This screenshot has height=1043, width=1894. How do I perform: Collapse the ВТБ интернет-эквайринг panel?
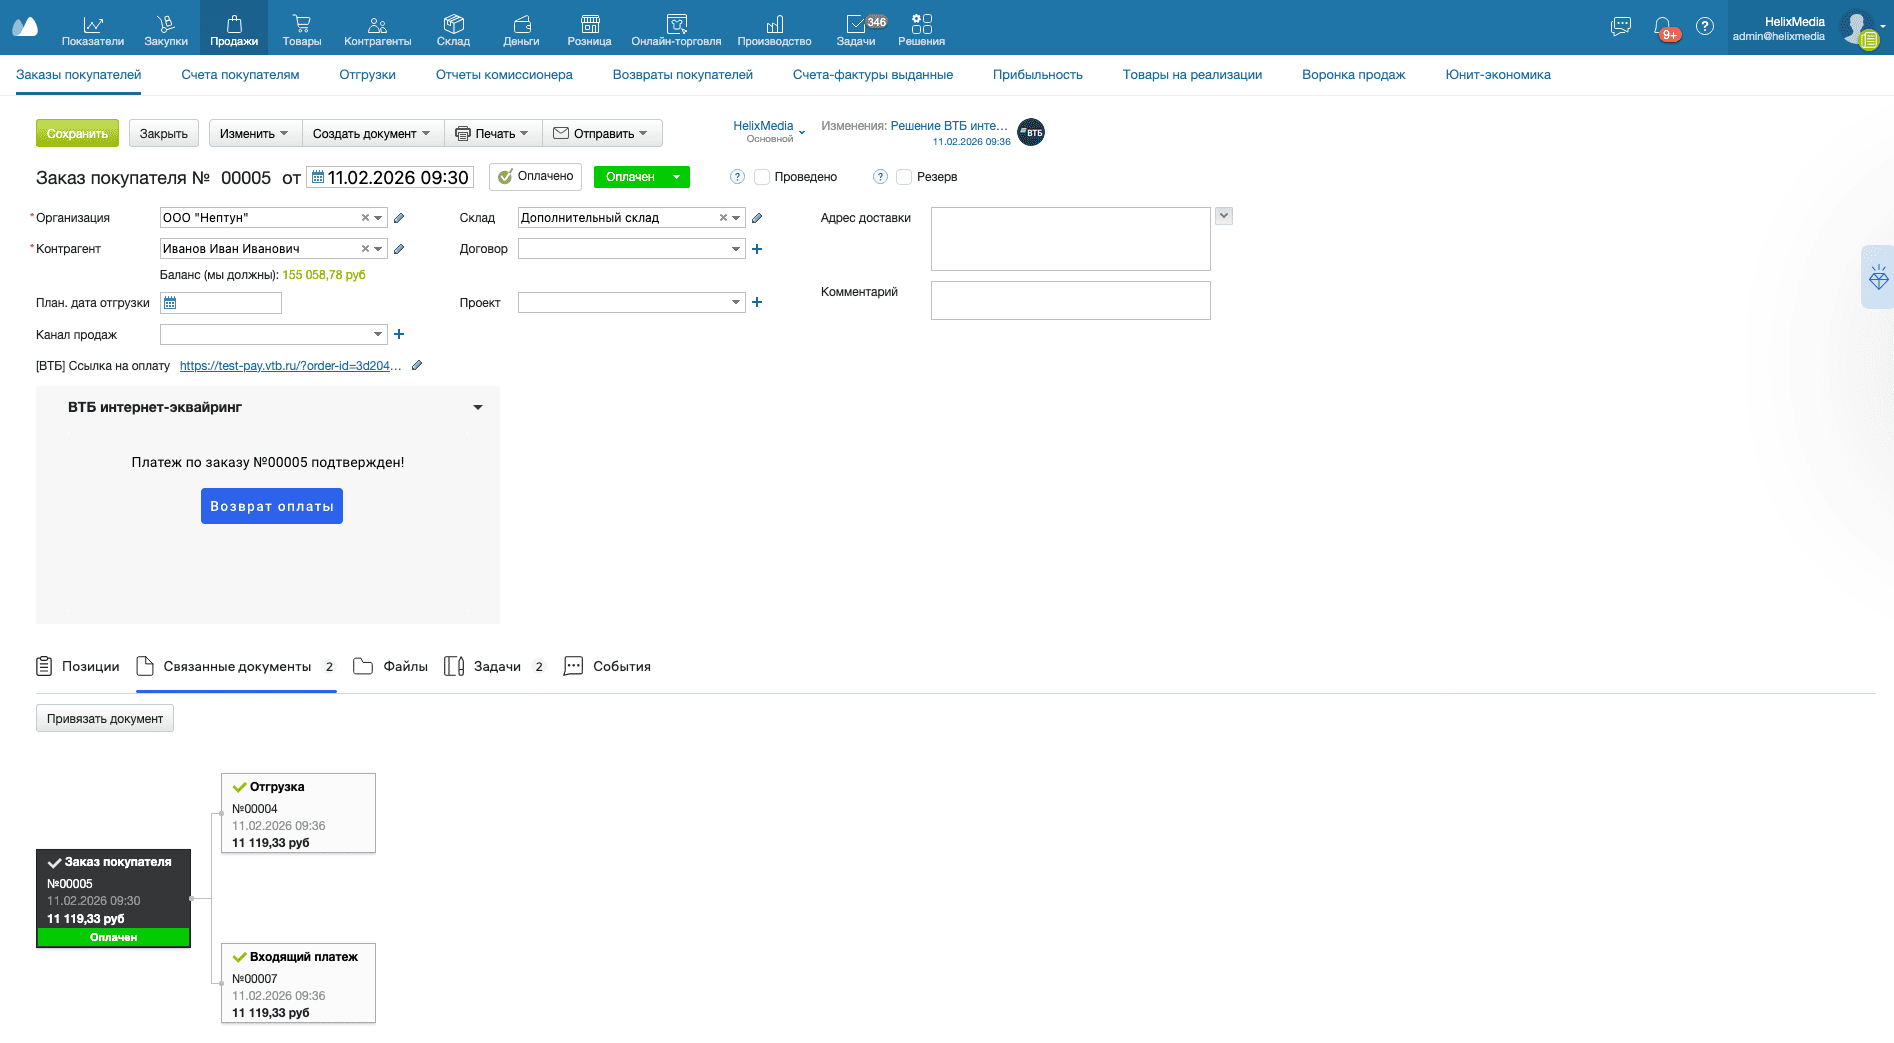coord(478,408)
